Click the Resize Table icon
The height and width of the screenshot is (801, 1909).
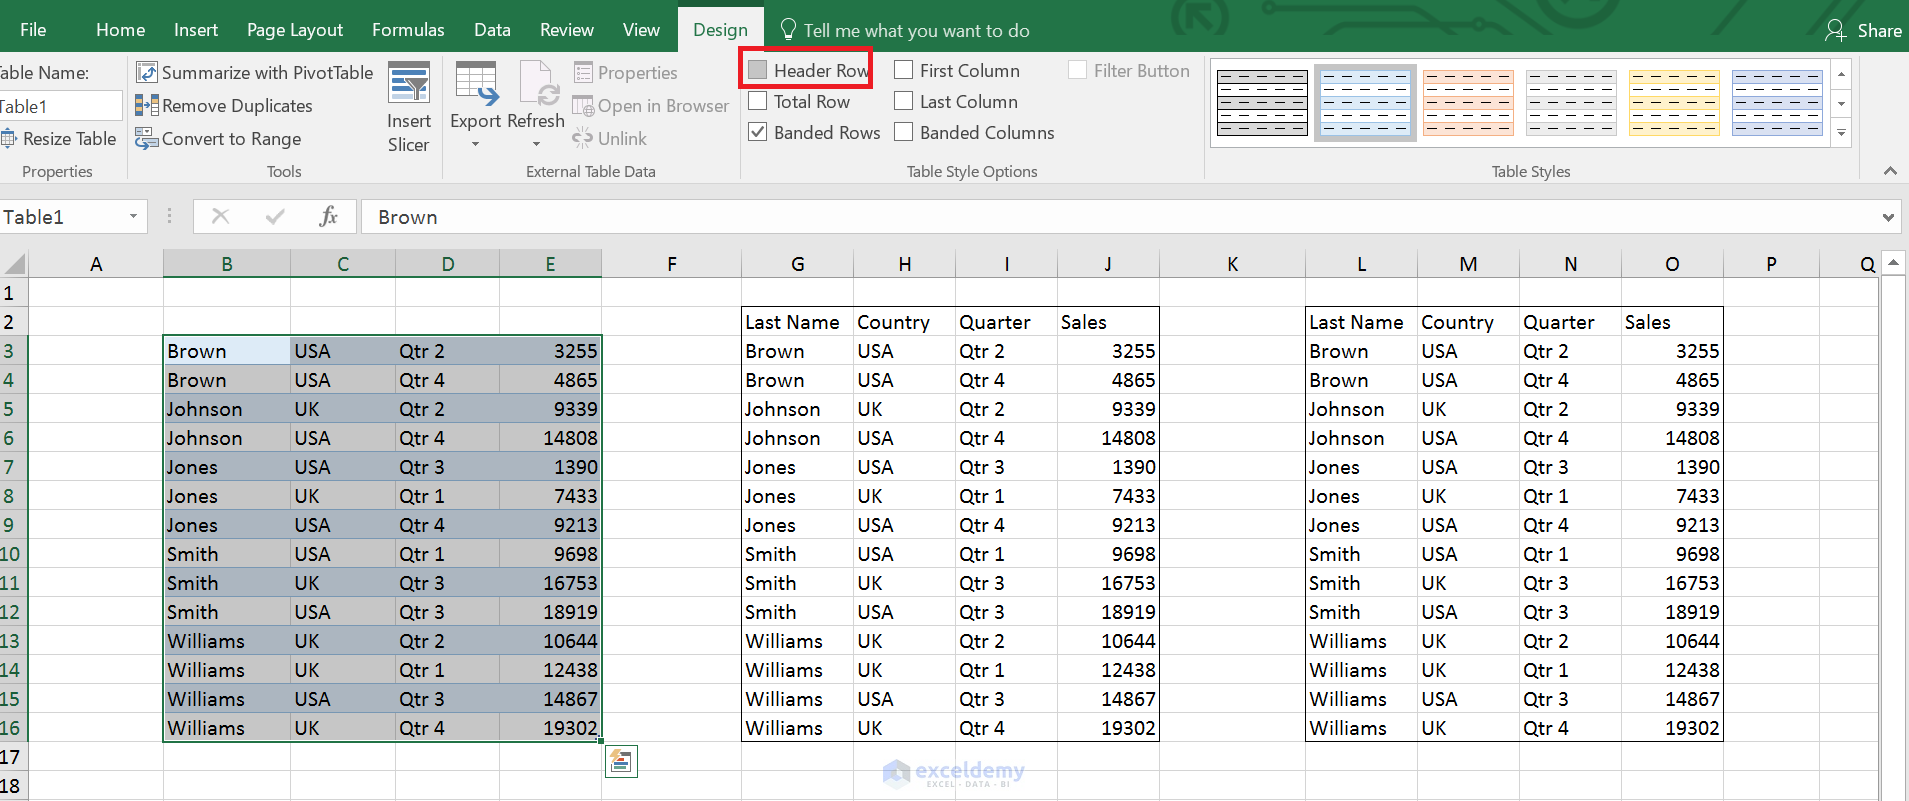pos(9,139)
